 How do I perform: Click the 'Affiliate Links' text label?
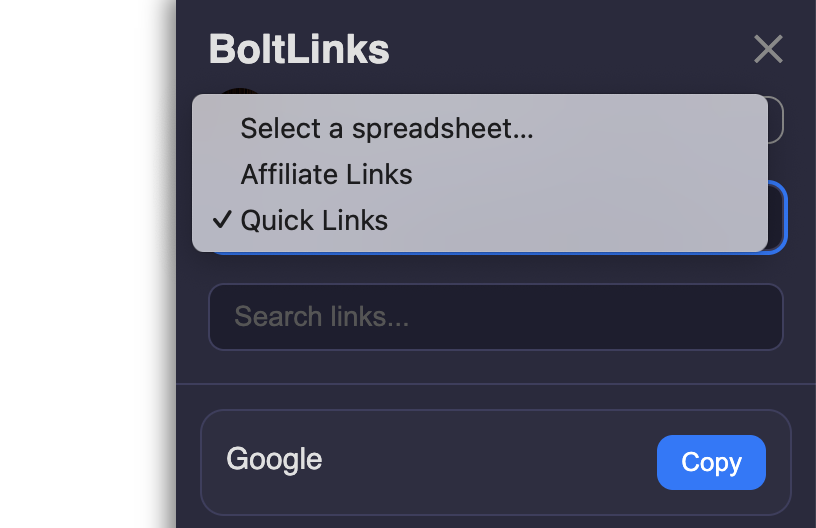326,174
